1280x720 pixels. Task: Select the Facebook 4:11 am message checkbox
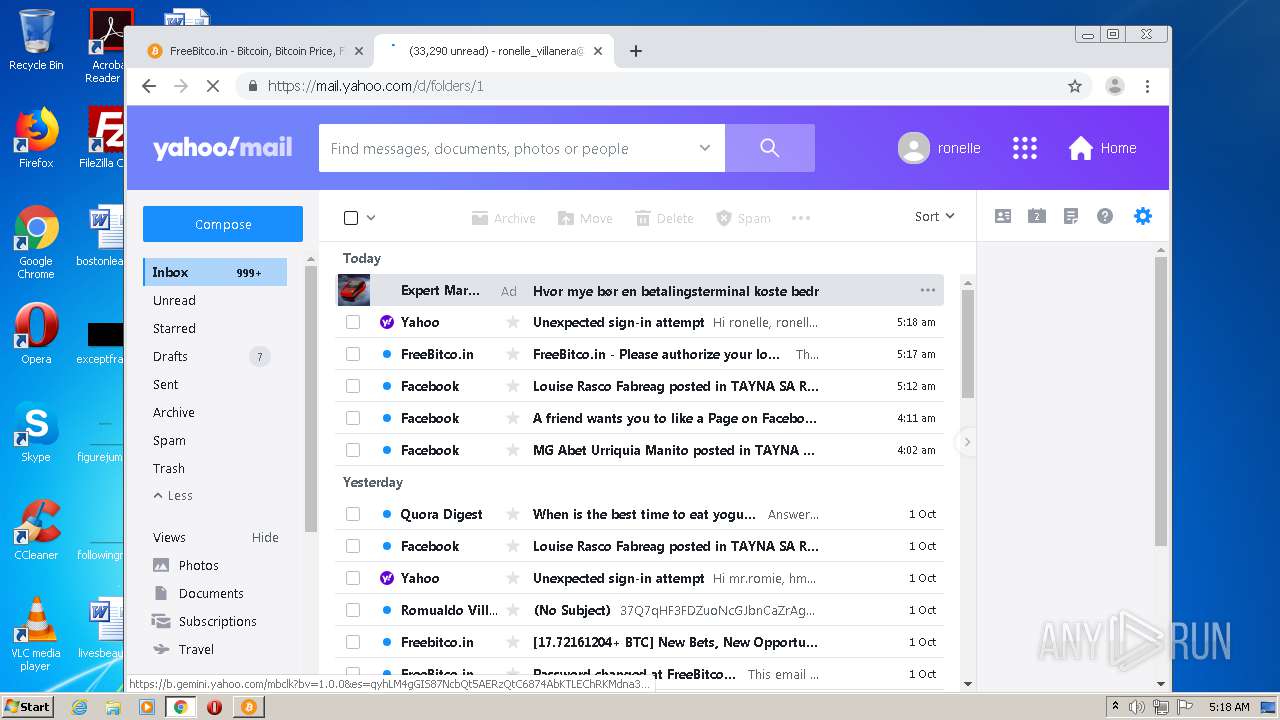click(353, 418)
